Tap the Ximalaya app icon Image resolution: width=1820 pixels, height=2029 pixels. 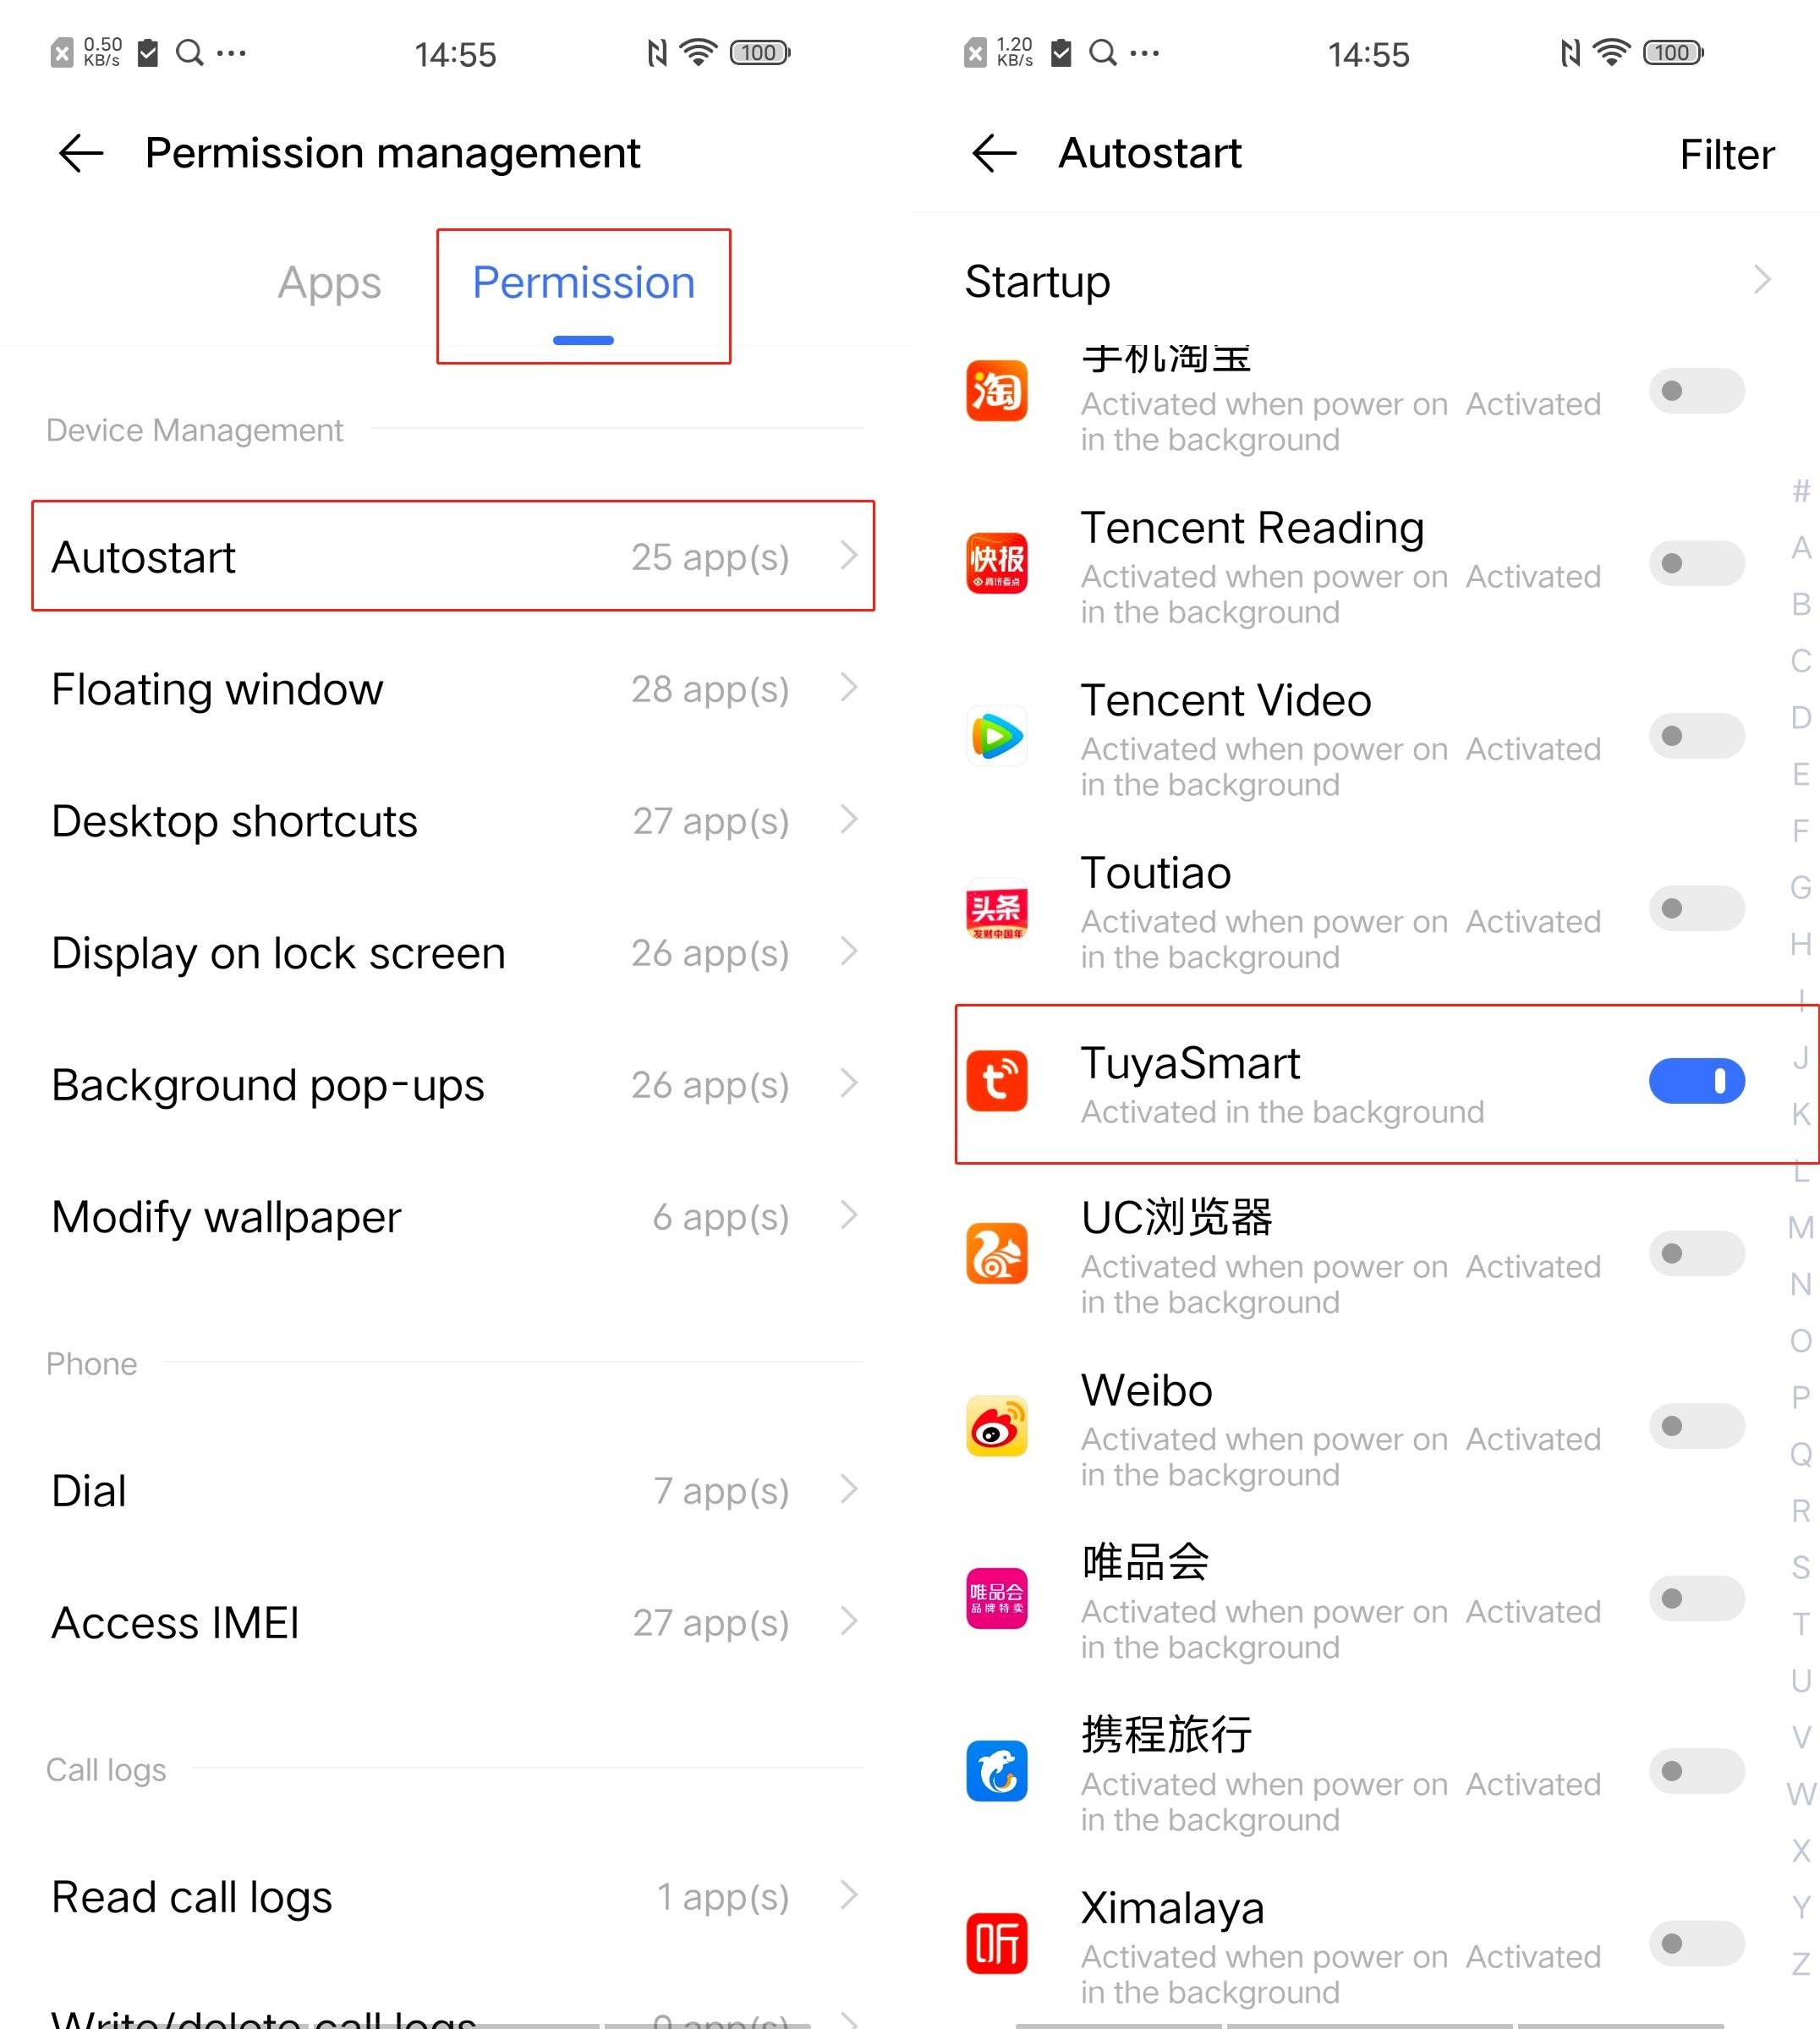click(x=997, y=1944)
